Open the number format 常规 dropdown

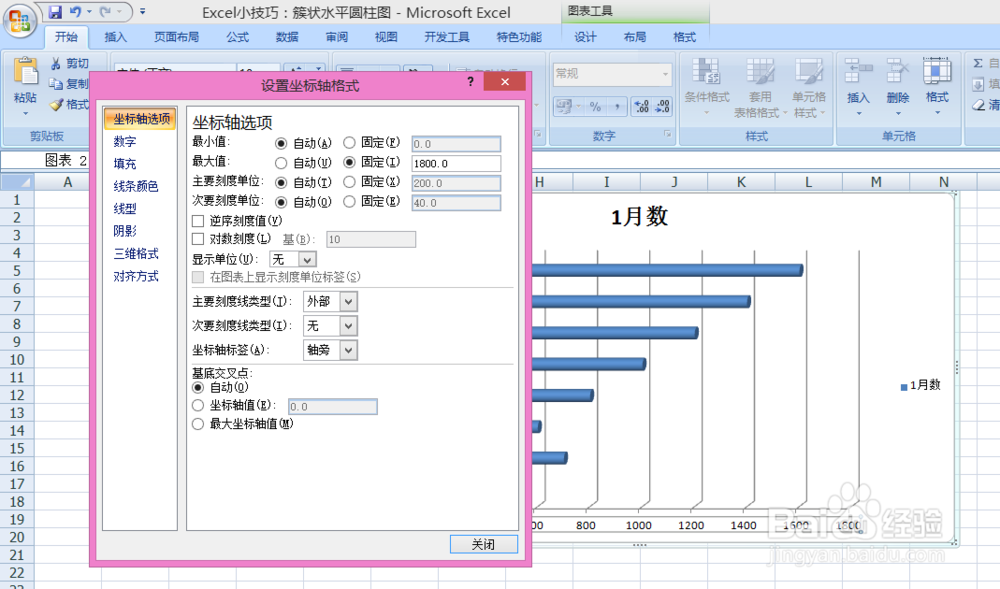pos(665,74)
